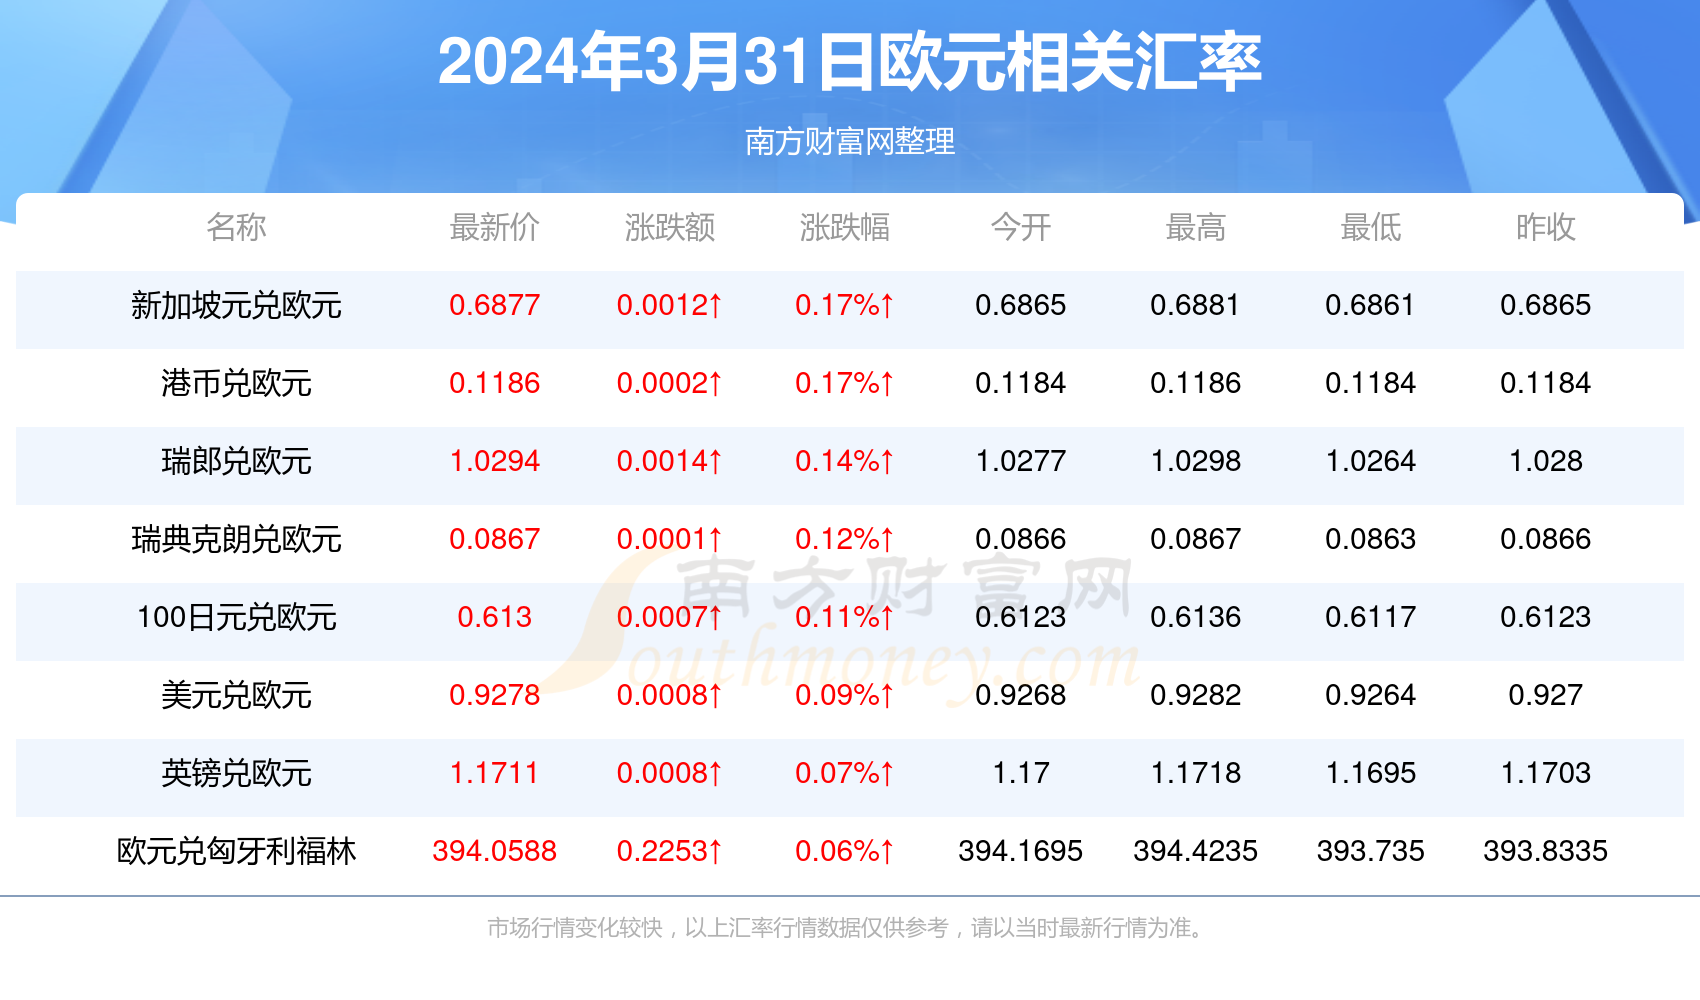Screen dimensions: 1700x1000
Task: Click the row name 100日元兑欧元
Action: 236,617
